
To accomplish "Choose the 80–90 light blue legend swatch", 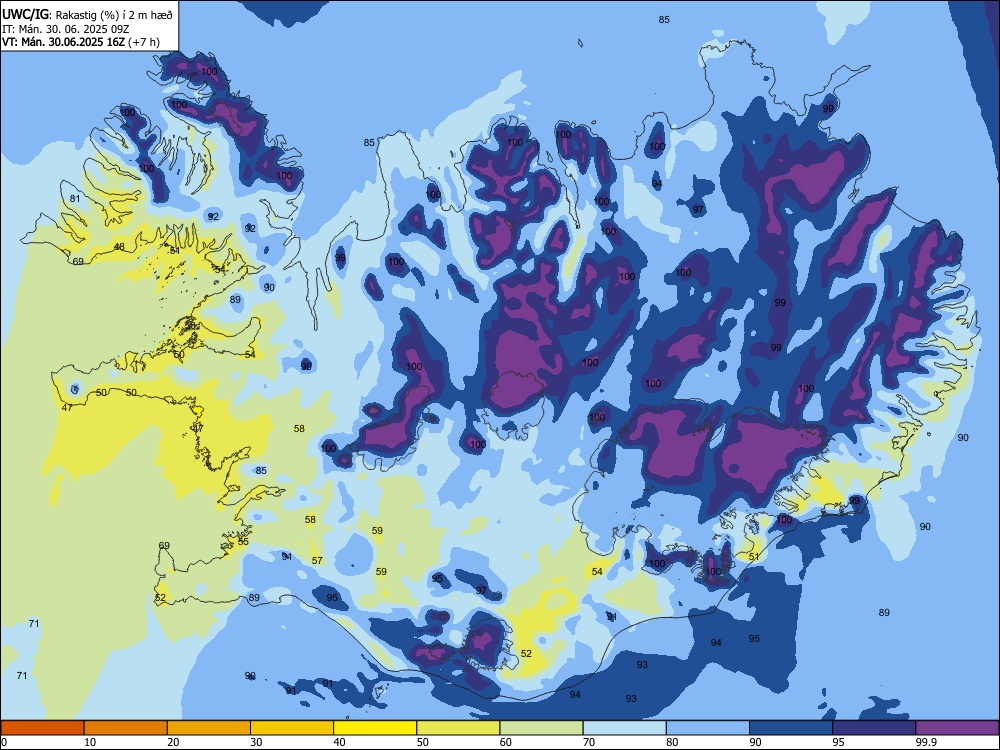I will (x=708, y=728).
